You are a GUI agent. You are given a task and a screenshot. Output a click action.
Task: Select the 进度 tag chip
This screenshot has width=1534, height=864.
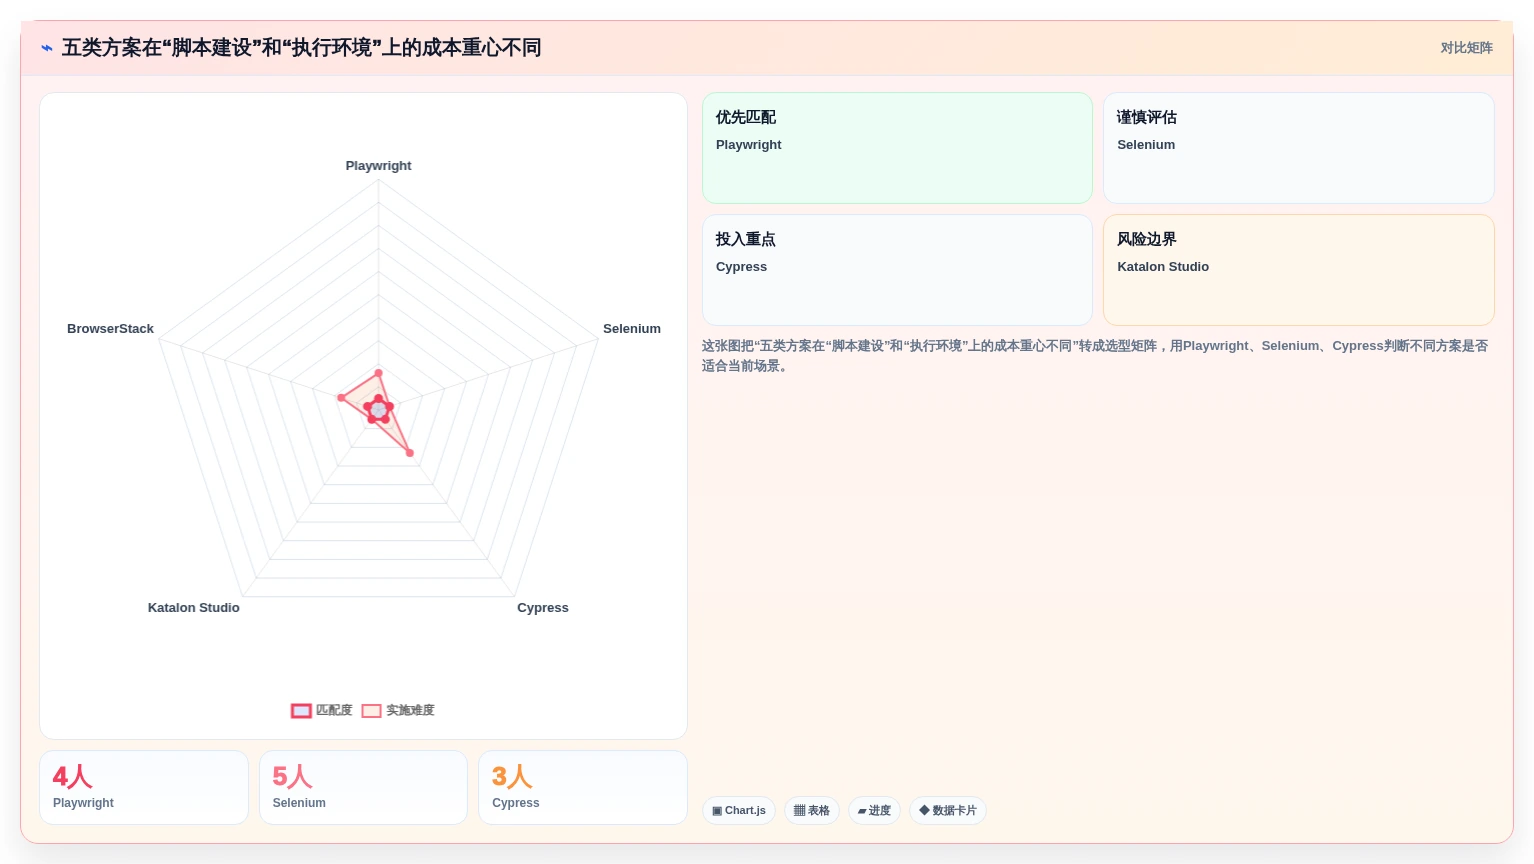875,810
